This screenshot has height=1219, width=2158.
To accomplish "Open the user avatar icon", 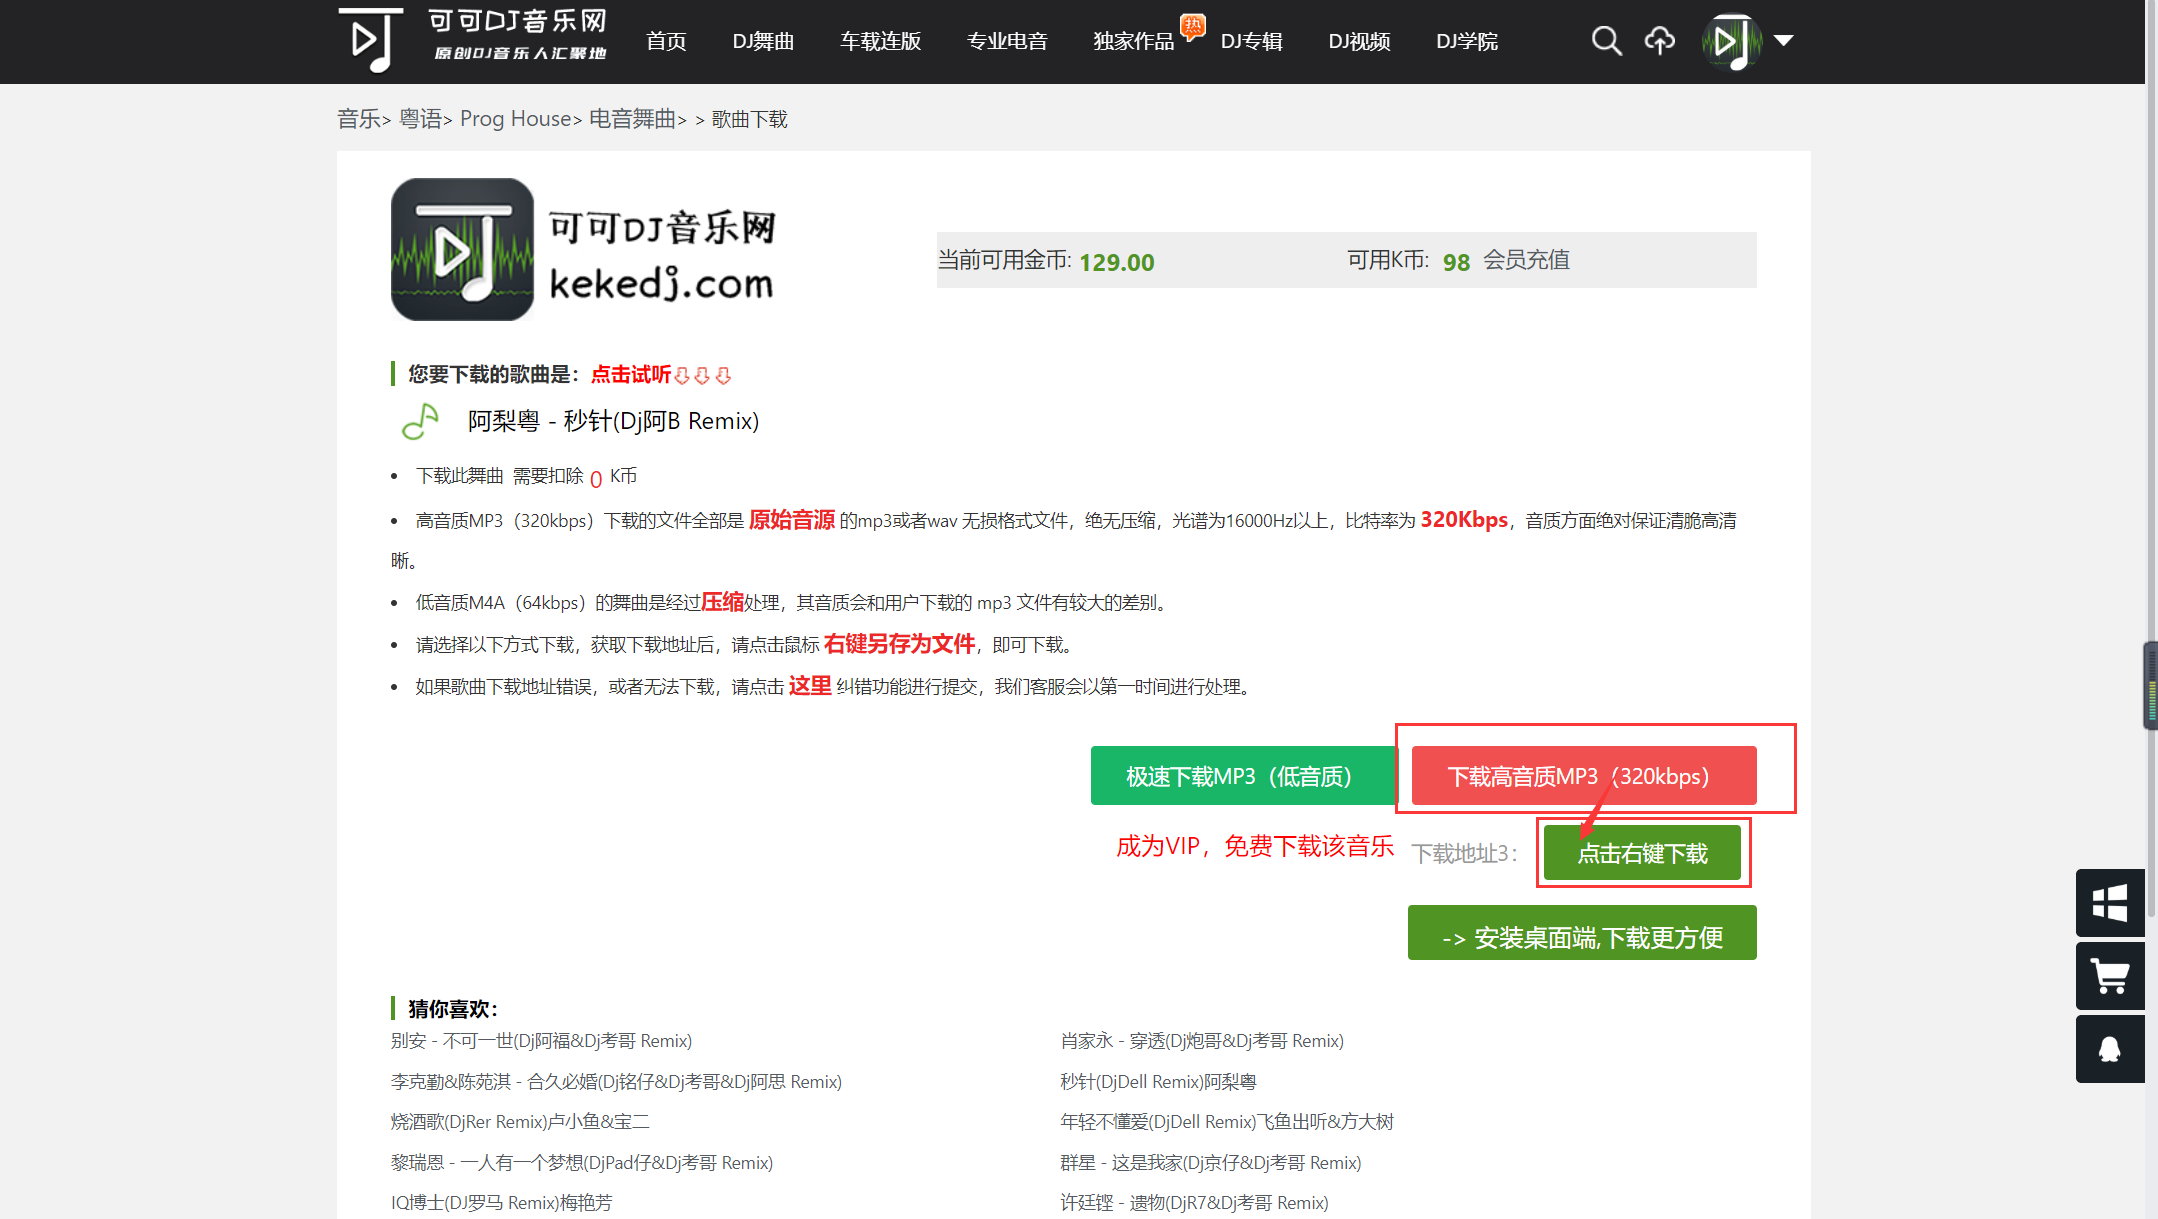I will coord(1731,41).
